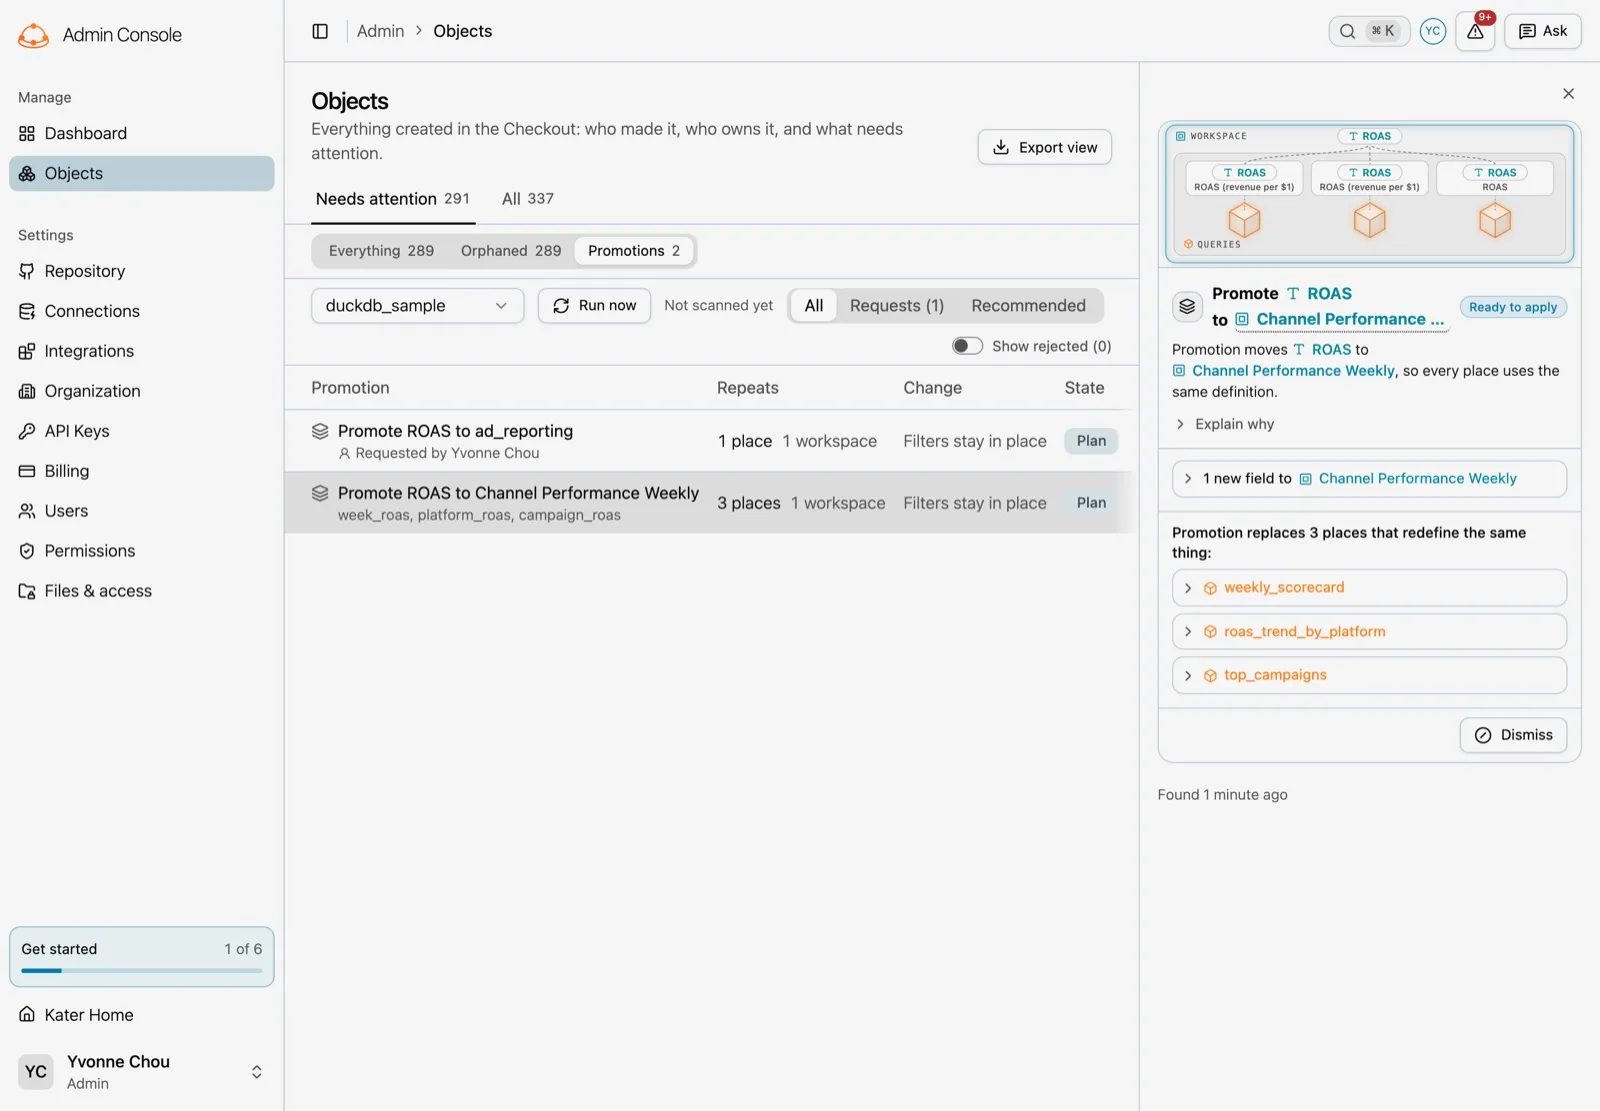This screenshot has height=1111, width=1600.
Task: Open Repository settings
Action: [x=141, y=271]
